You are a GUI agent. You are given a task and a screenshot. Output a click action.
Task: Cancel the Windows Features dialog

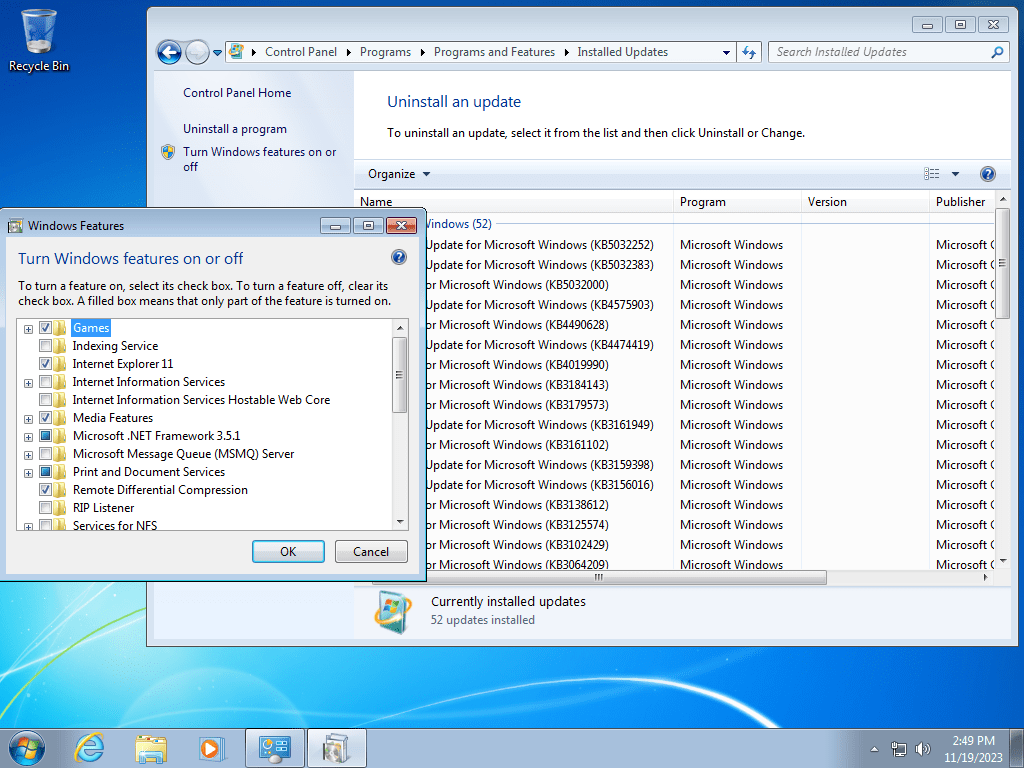[x=371, y=552]
